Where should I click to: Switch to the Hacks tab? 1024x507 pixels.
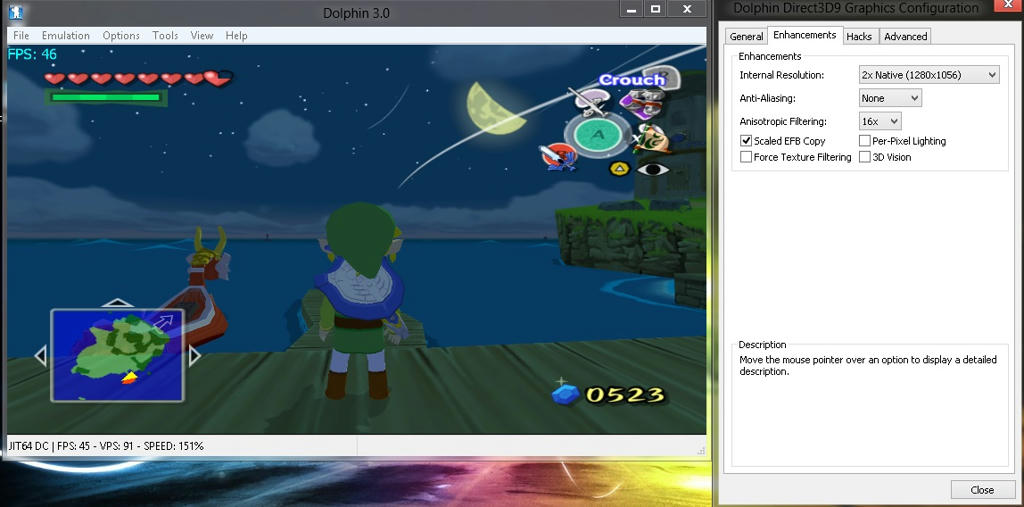pos(859,36)
